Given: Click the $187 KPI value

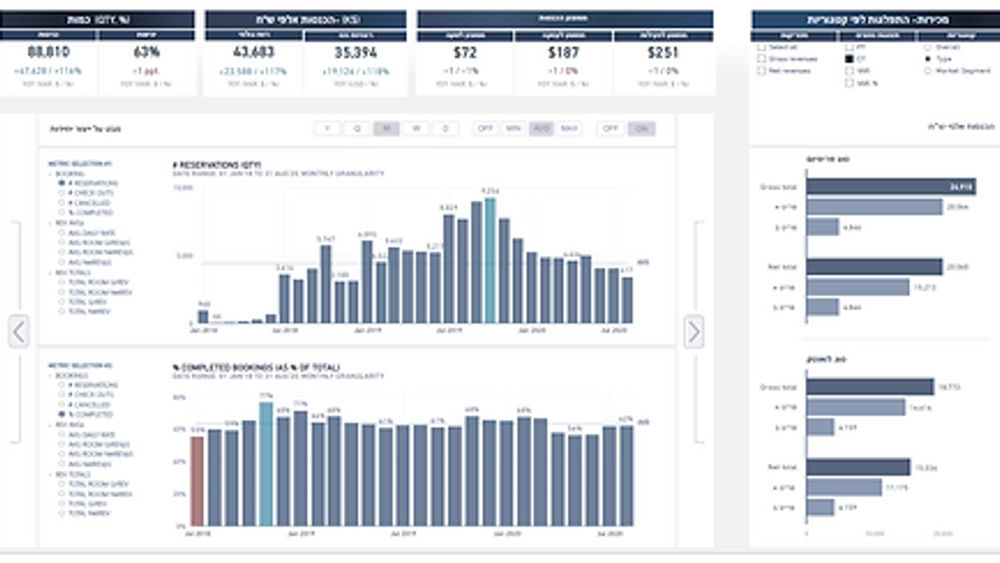Looking at the screenshot, I should (563, 52).
